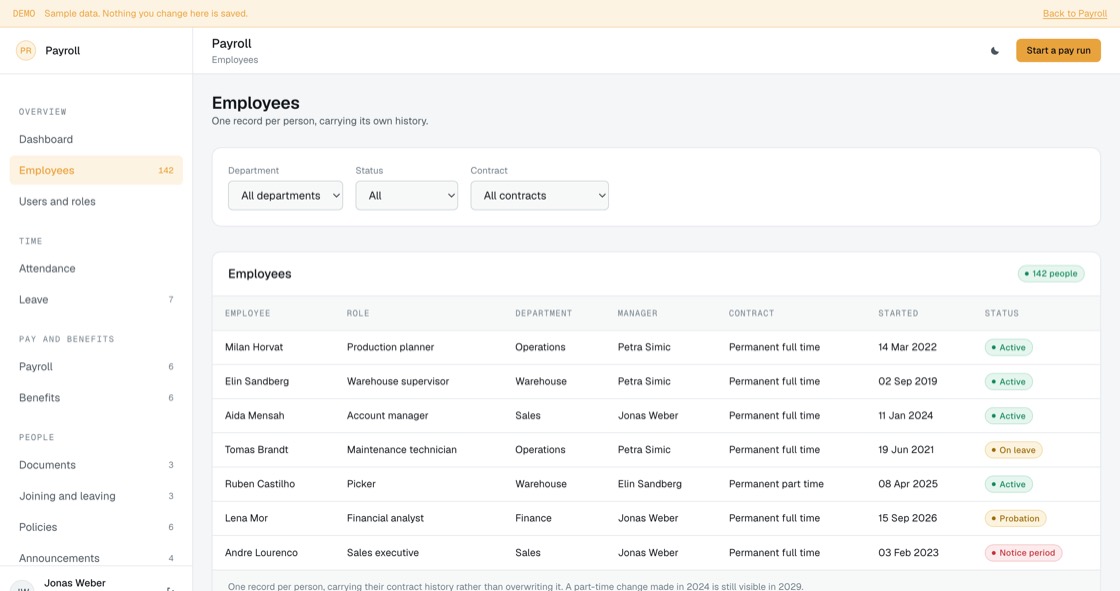Click the Notice period status badge
The image size is (1120, 591).
click(1023, 553)
